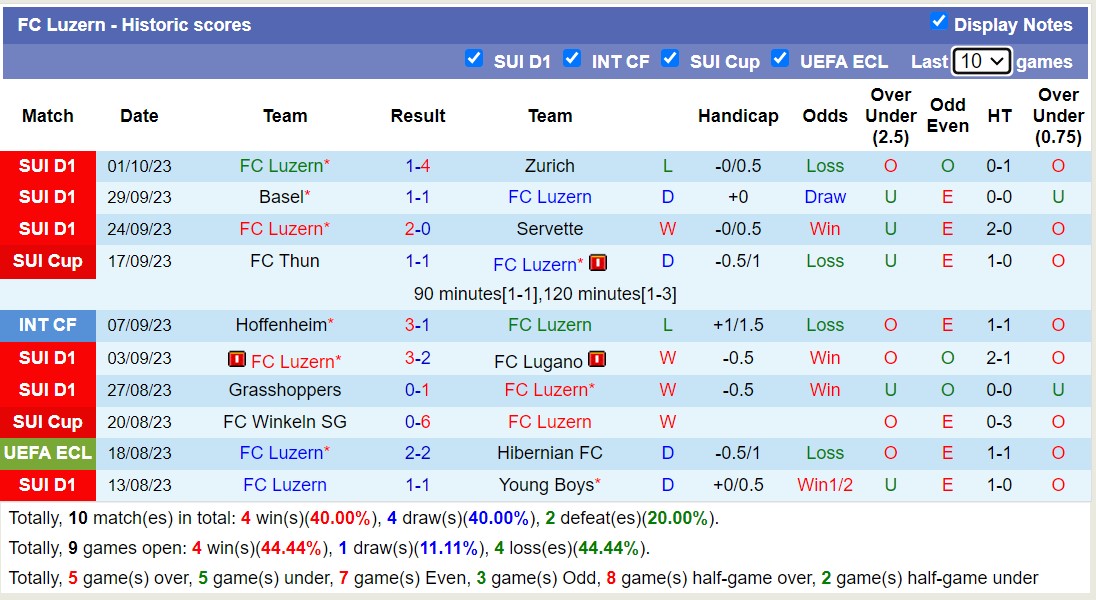Click the SUI Cup badge for 17/09/23 match
Viewport: 1096px width, 600px height.
[48, 262]
